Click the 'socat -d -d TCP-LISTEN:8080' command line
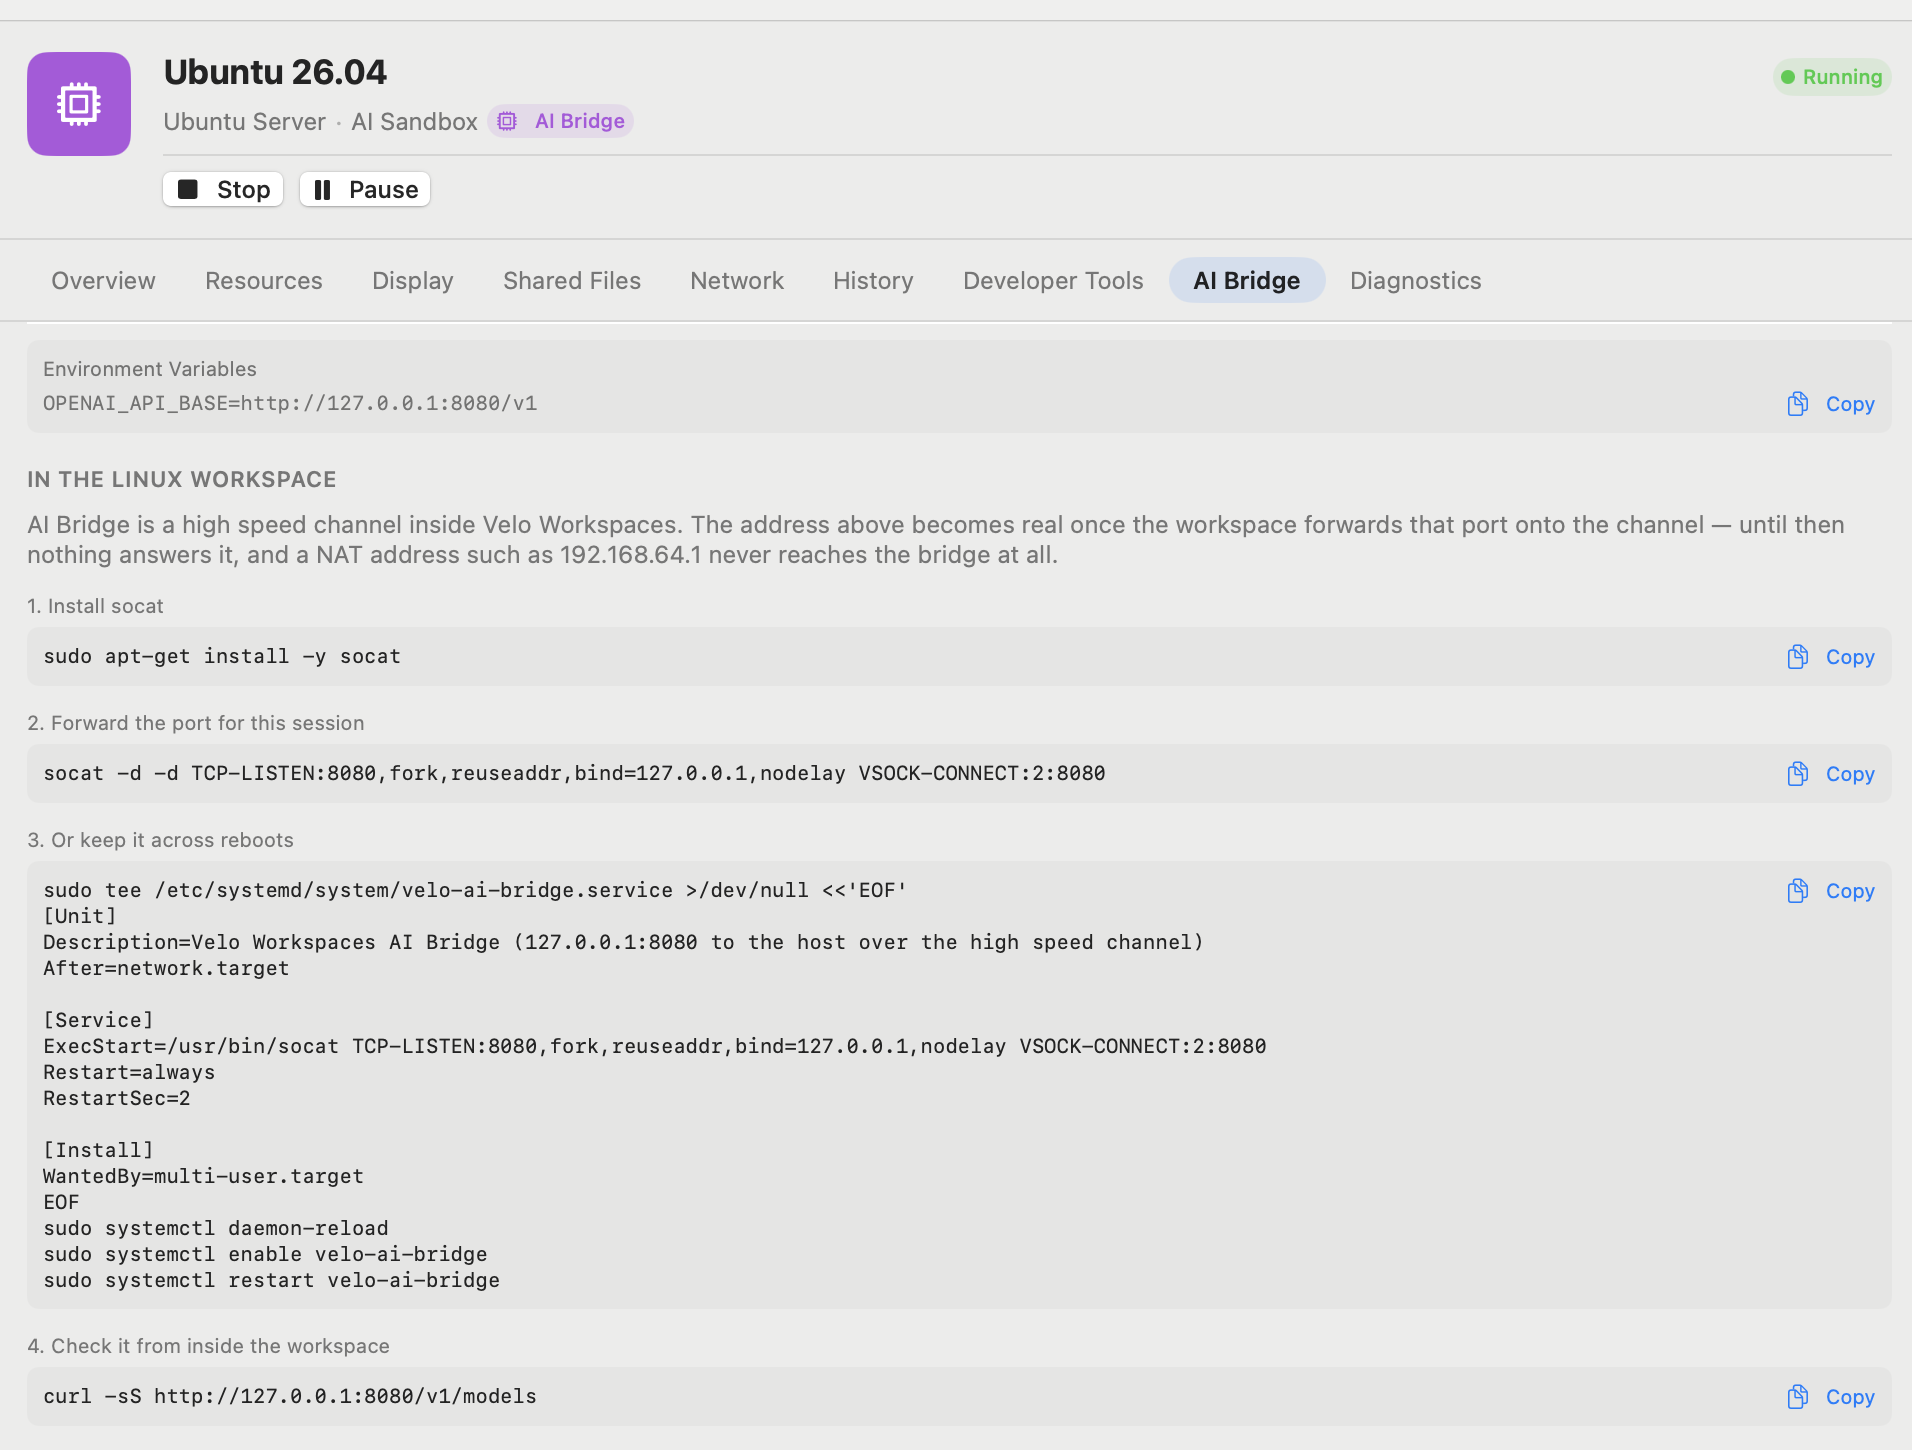 [x=575, y=773]
